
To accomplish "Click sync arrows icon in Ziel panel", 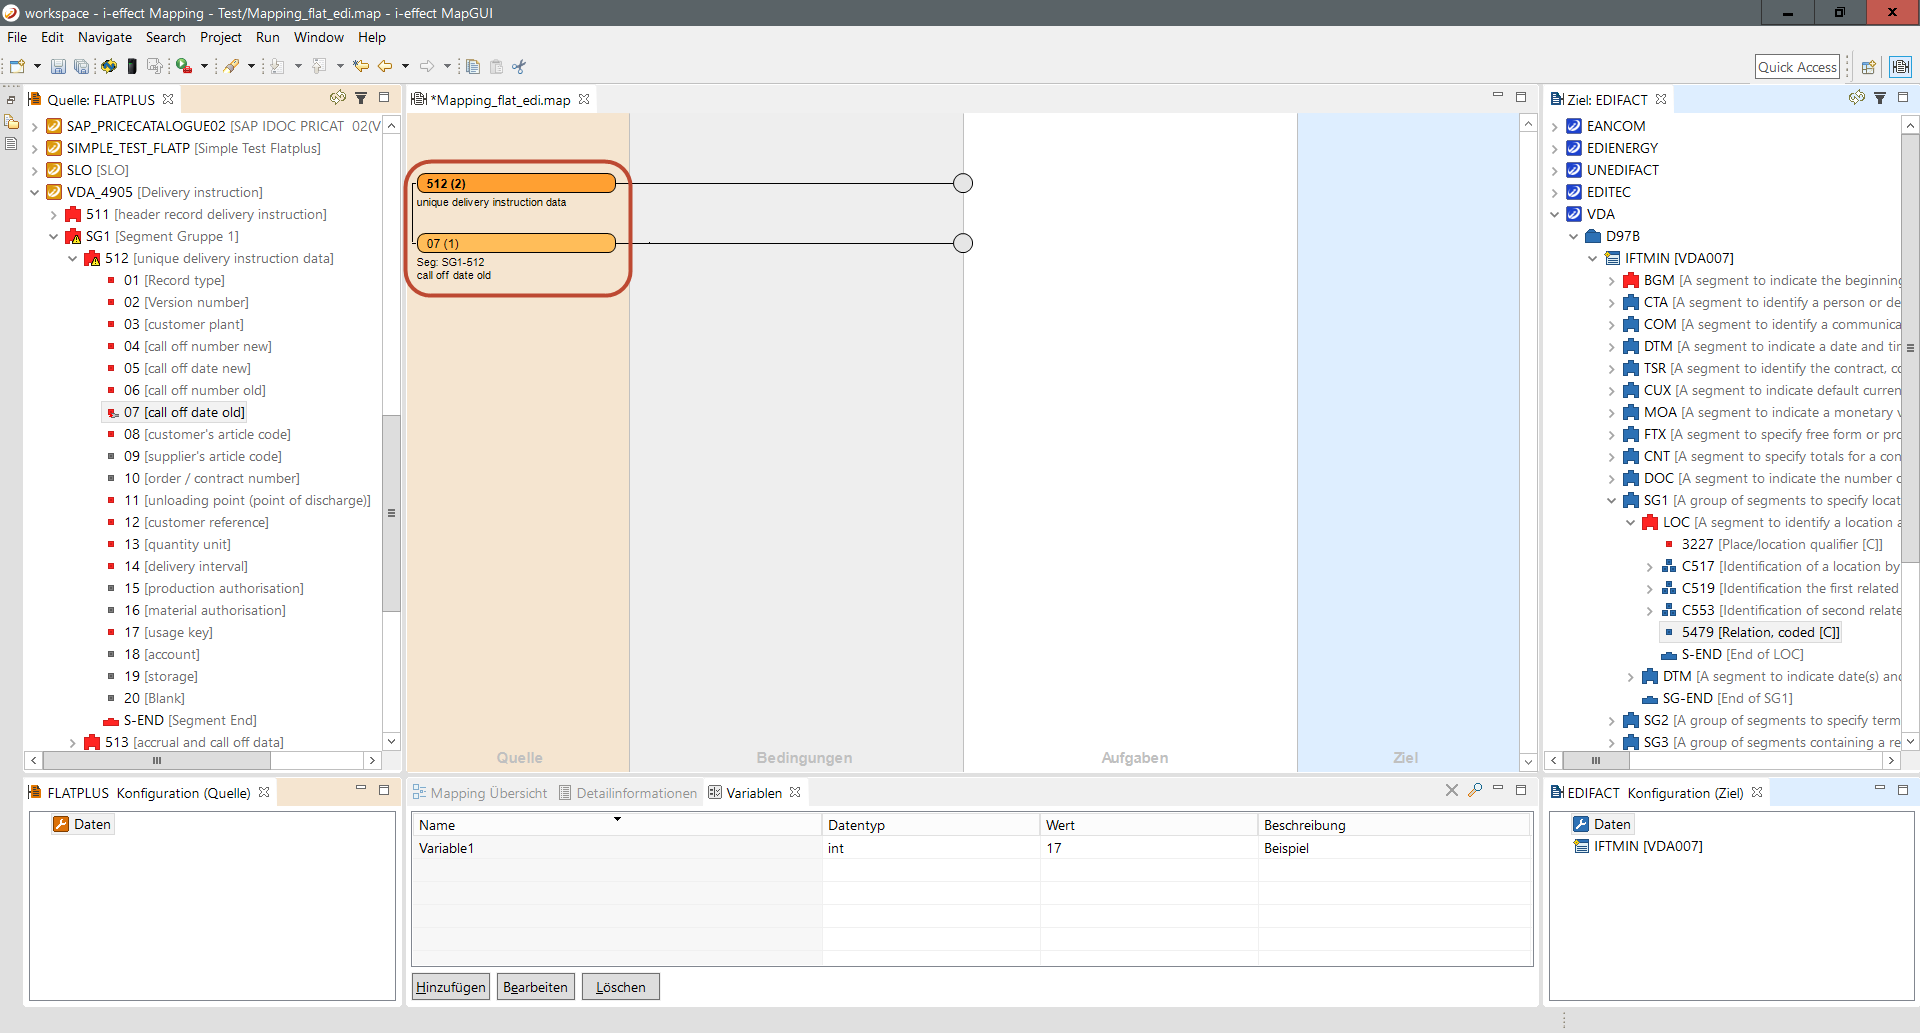I will coord(1856,98).
